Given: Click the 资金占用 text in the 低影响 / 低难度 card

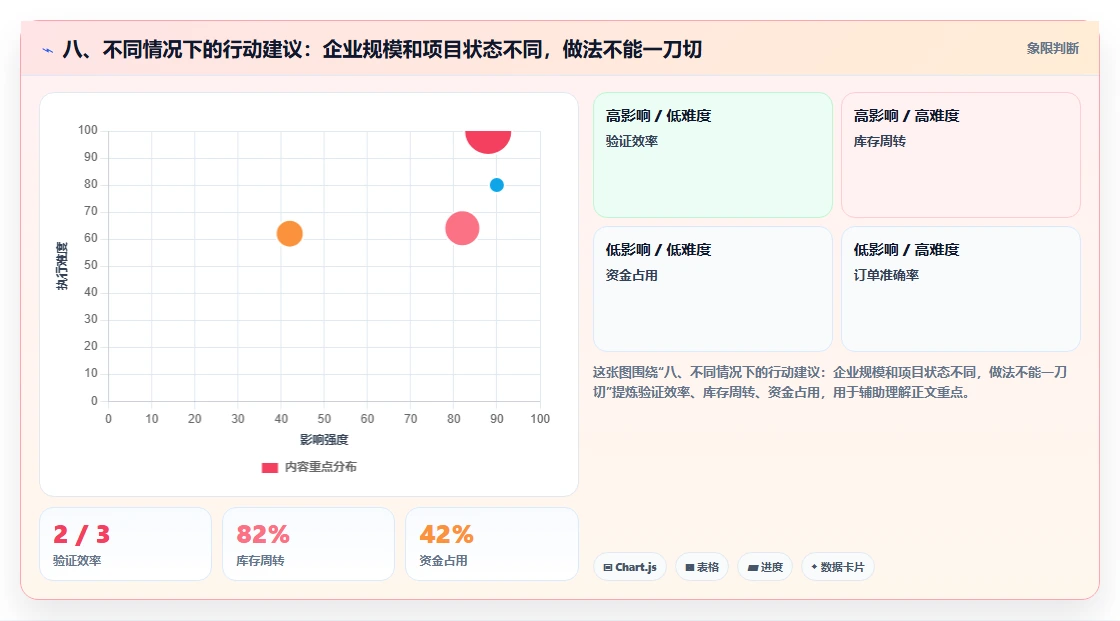Looking at the screenshot, I should tap(632, 275).
